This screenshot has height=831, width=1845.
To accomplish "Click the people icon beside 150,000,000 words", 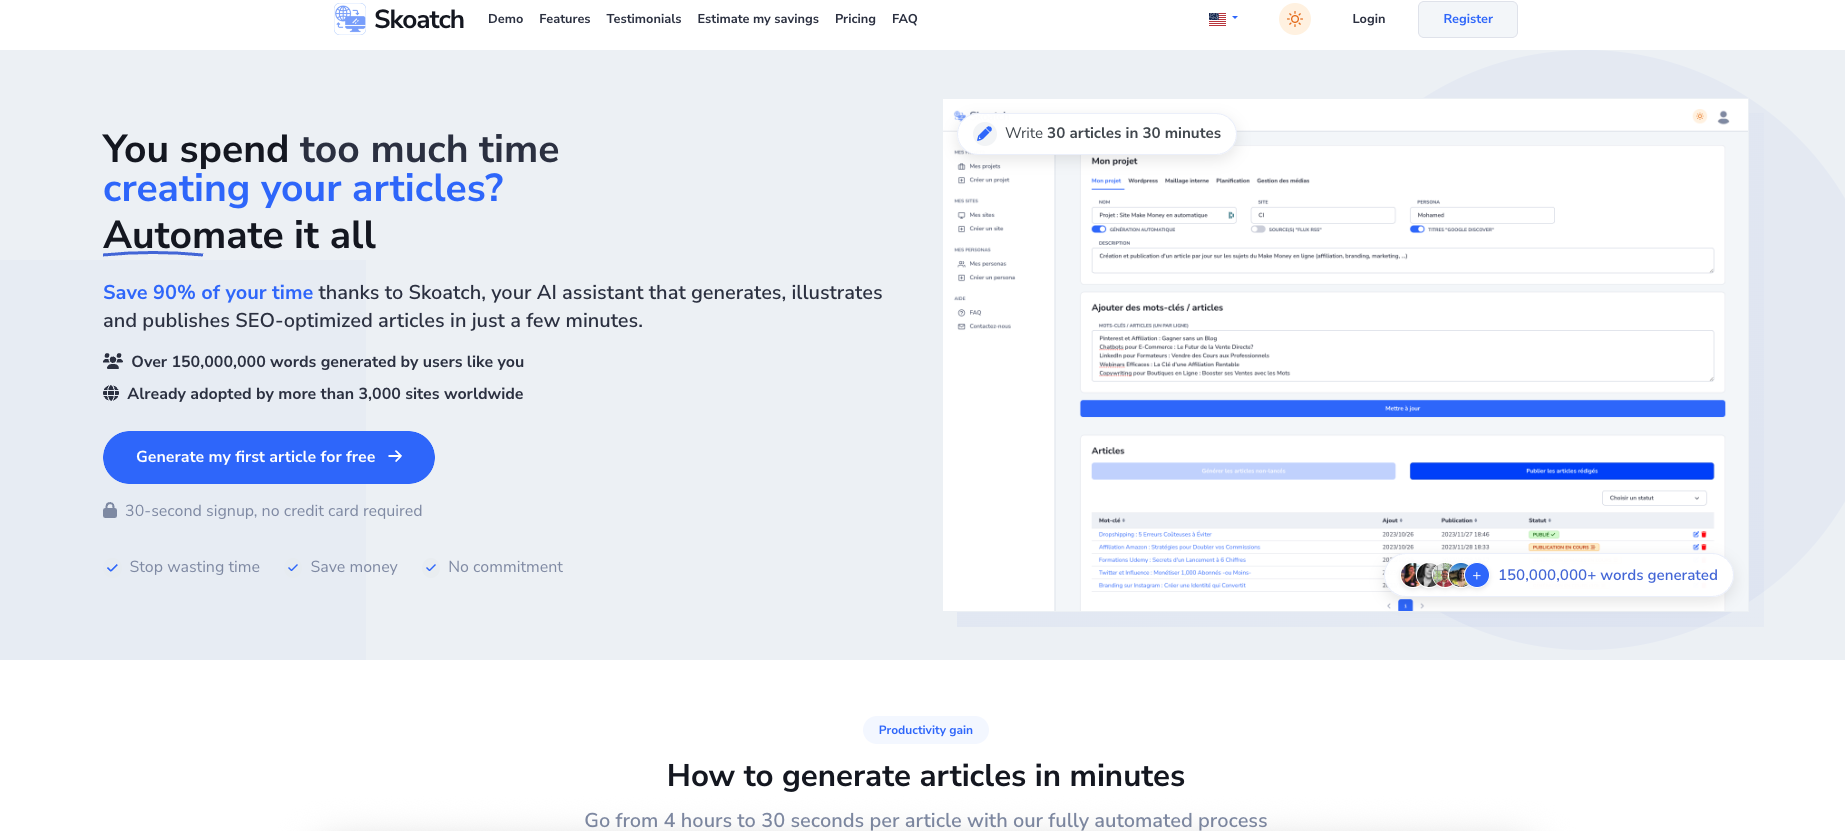I will 113,361.
